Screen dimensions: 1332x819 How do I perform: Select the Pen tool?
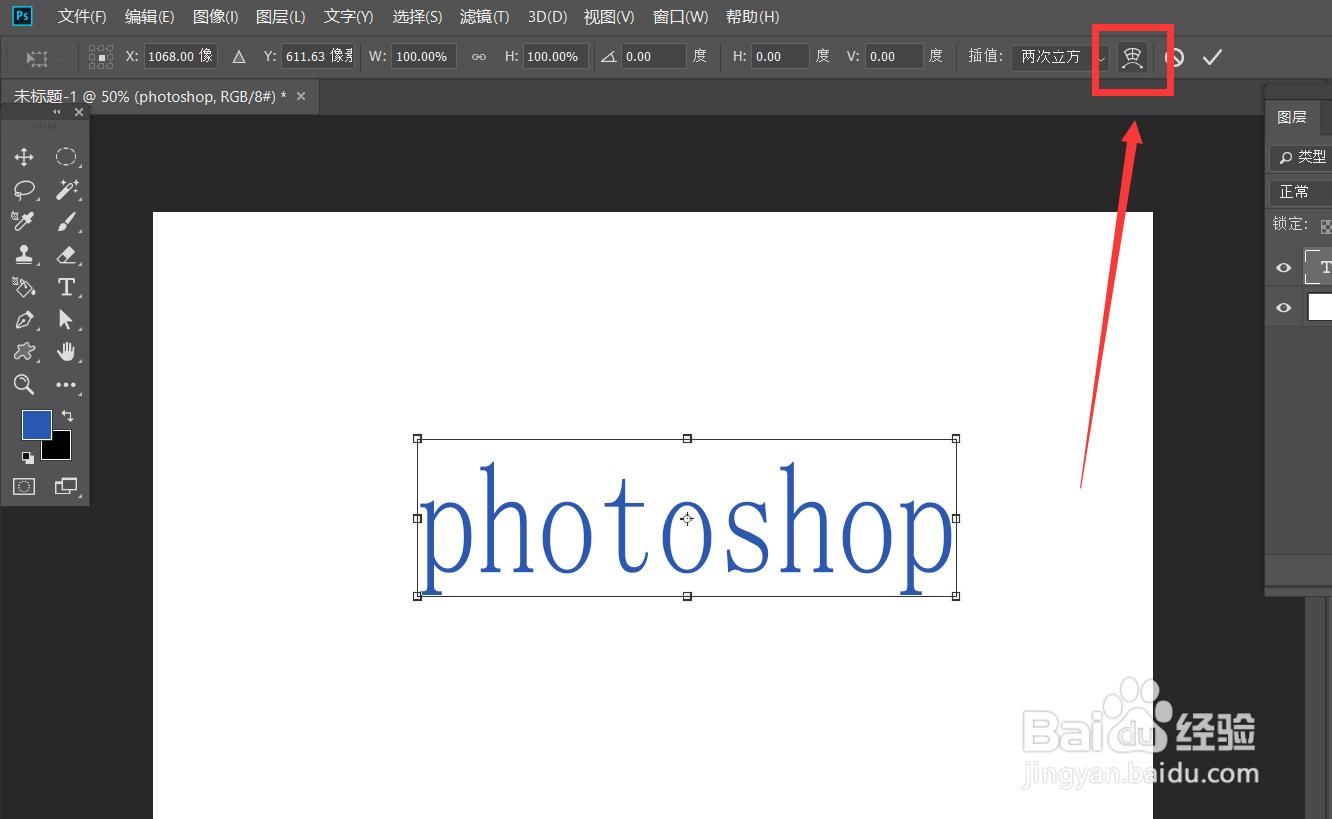tap(24, 319)
